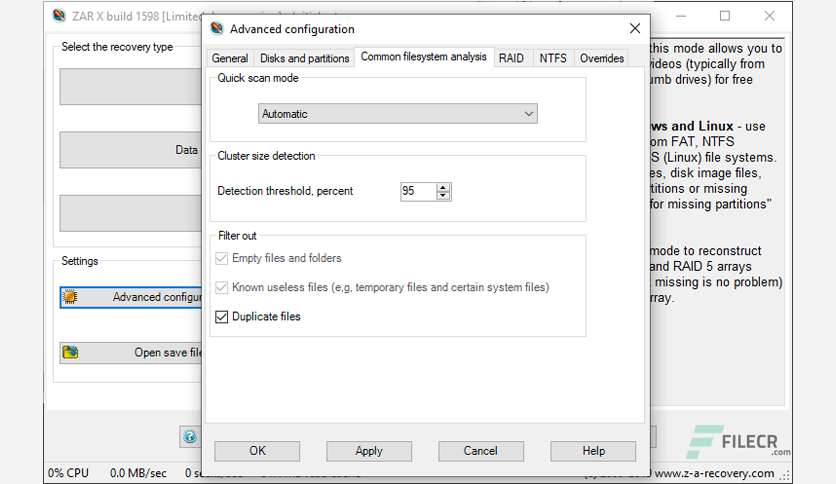
Task: Click the Advanced configuration button in the Settings group
Action: 131,297
